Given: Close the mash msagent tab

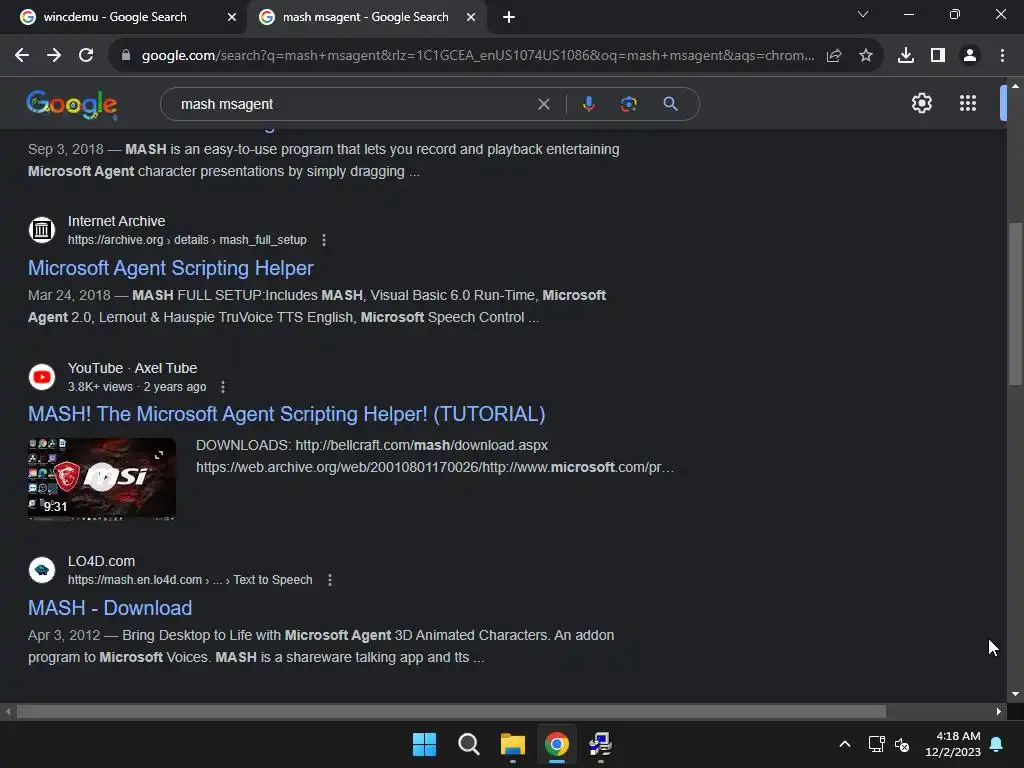Looking at the screenshot, I should (471, 18).
